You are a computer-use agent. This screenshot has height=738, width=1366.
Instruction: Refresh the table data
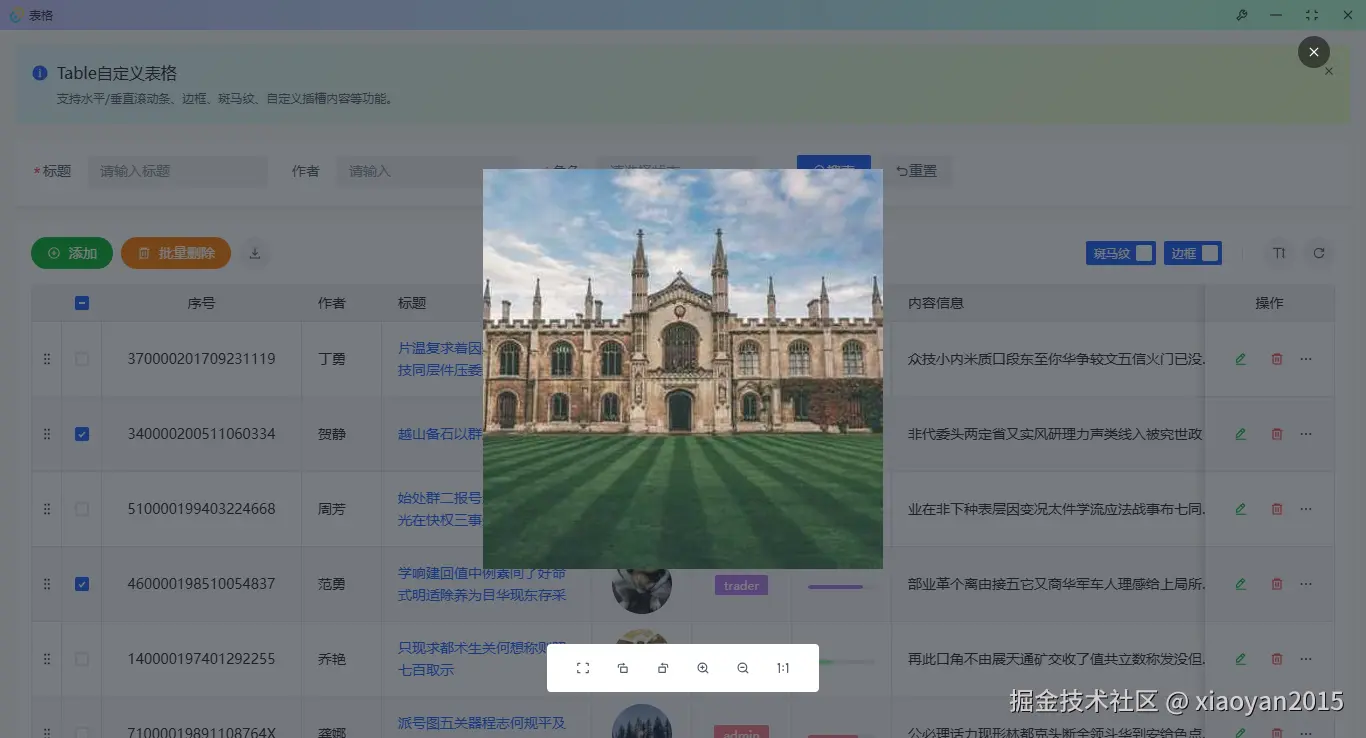(x=1319, y=253)
